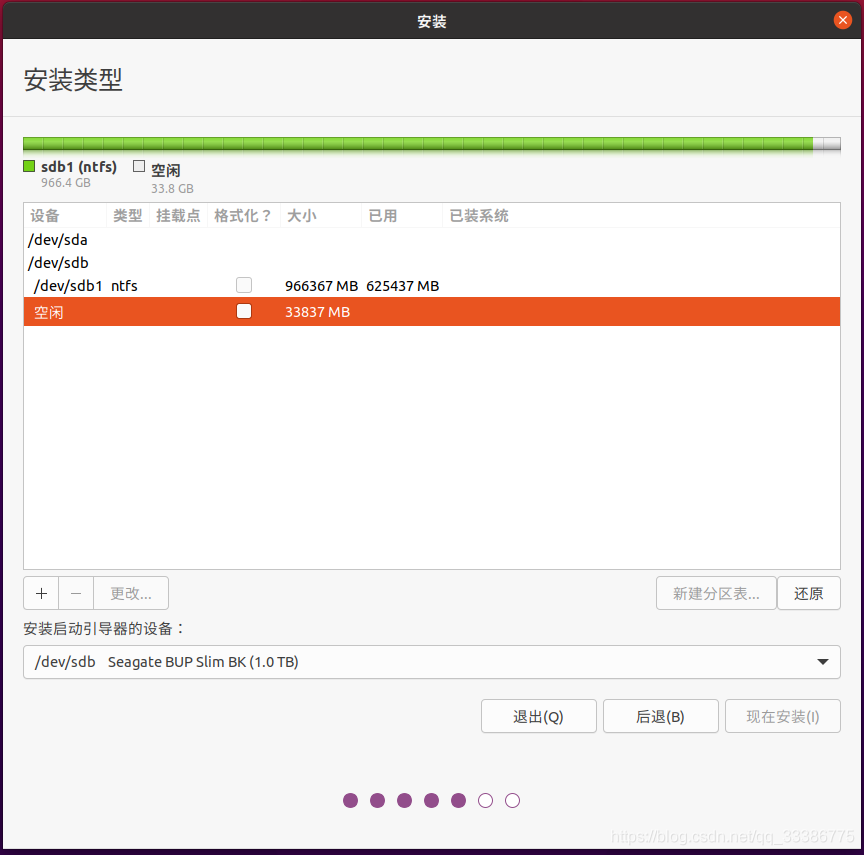Viewport: 864px width, 855px height.
Task: Select the /dev/sdb1 ntfs partition row
Action: 431,286
